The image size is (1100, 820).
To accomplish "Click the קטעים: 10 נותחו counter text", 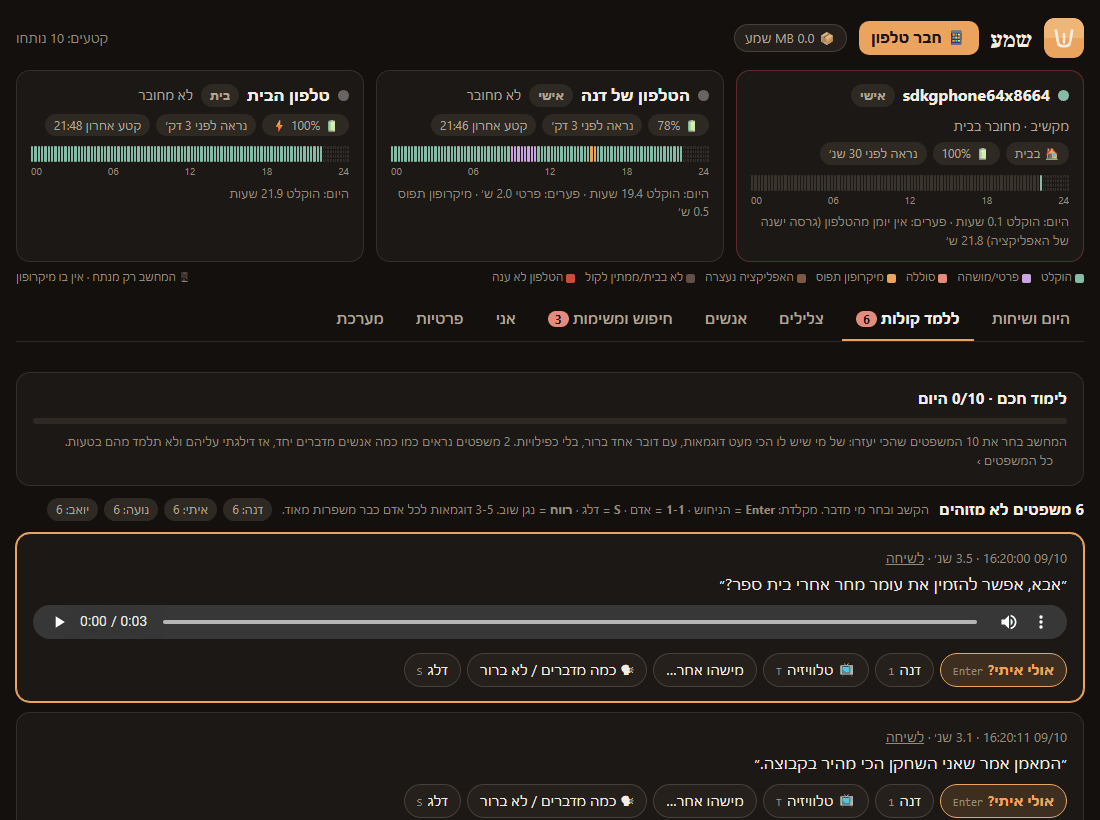I will pyautogui.click(x=62, y=39).
